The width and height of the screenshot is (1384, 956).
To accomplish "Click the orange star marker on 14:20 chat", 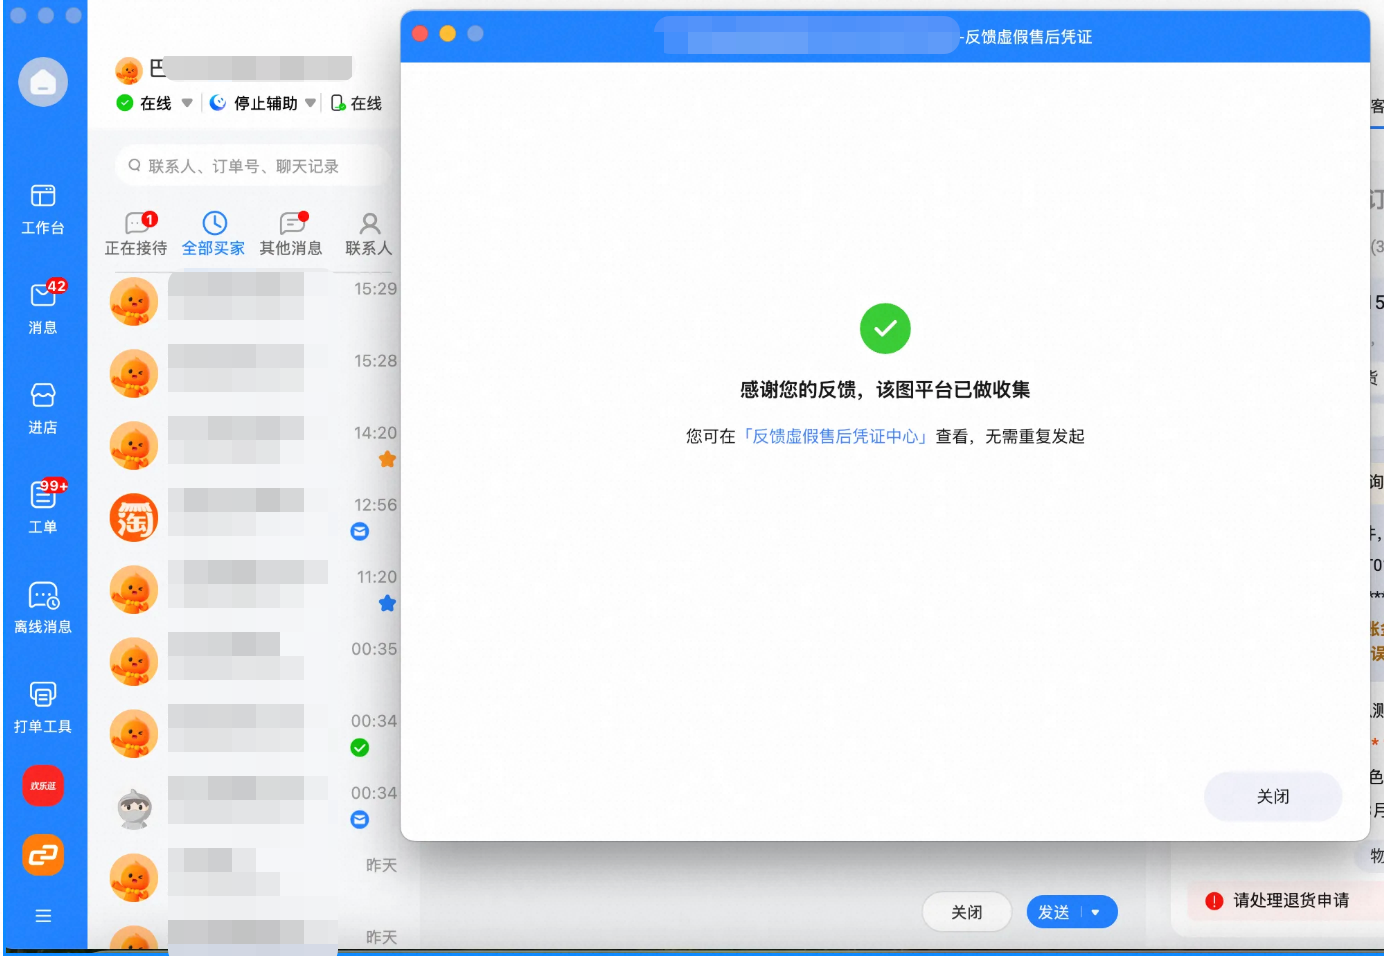I will [x=388, y=459].
